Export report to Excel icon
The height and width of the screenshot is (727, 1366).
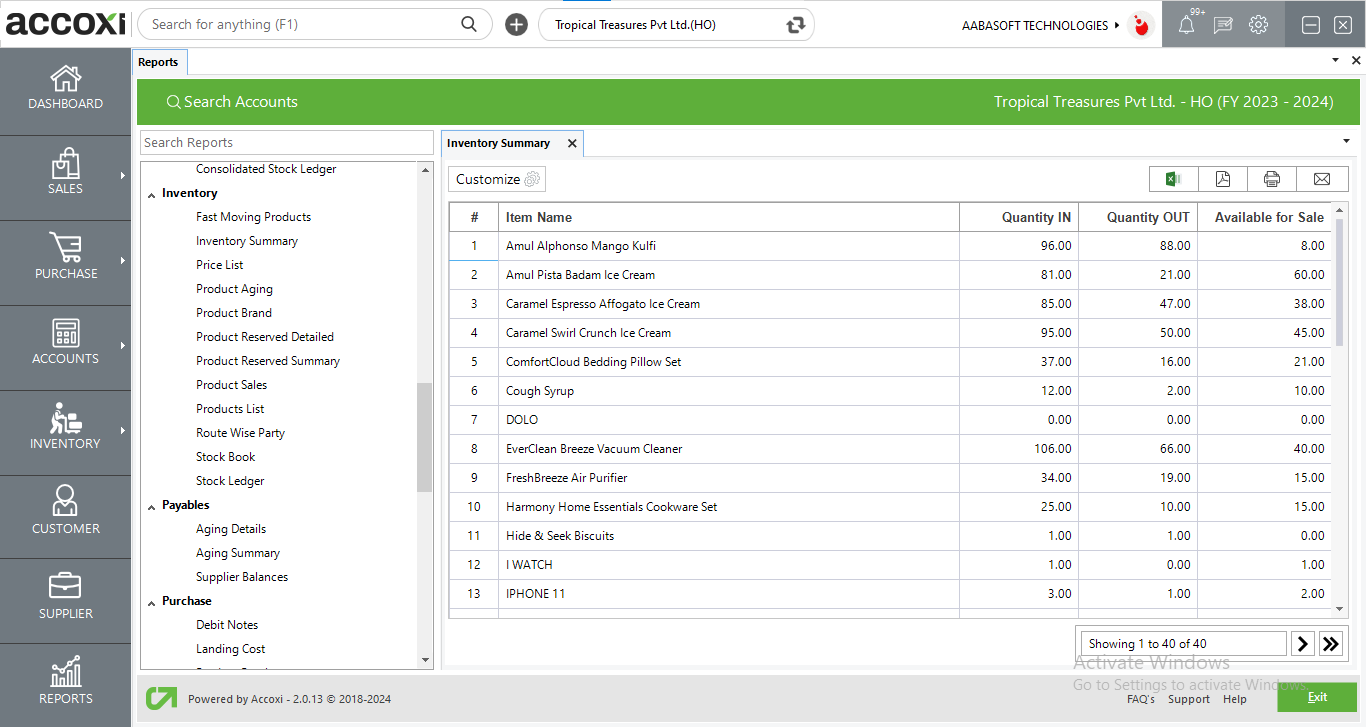[x=1173, y=179]
